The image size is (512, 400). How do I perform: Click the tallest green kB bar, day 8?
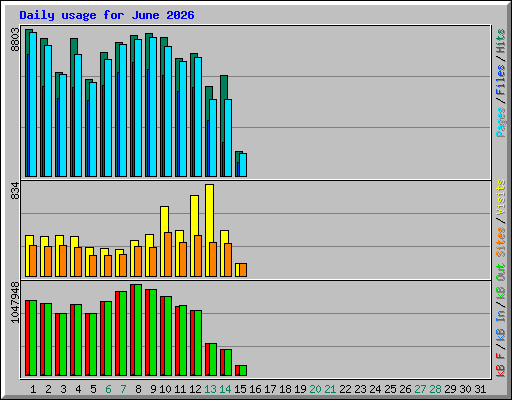[x=138, y=330]
